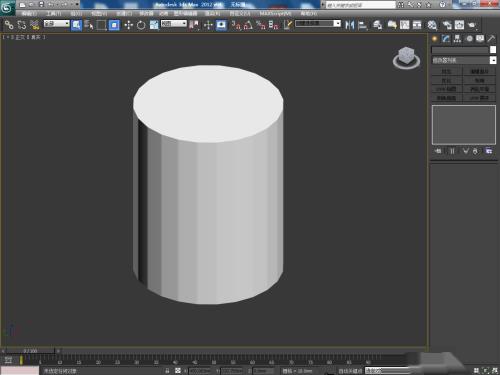The height and width of the screenshot is (375, 500).
Task: Toggle the Spinner Snap button
Action: tap(274, 25)
